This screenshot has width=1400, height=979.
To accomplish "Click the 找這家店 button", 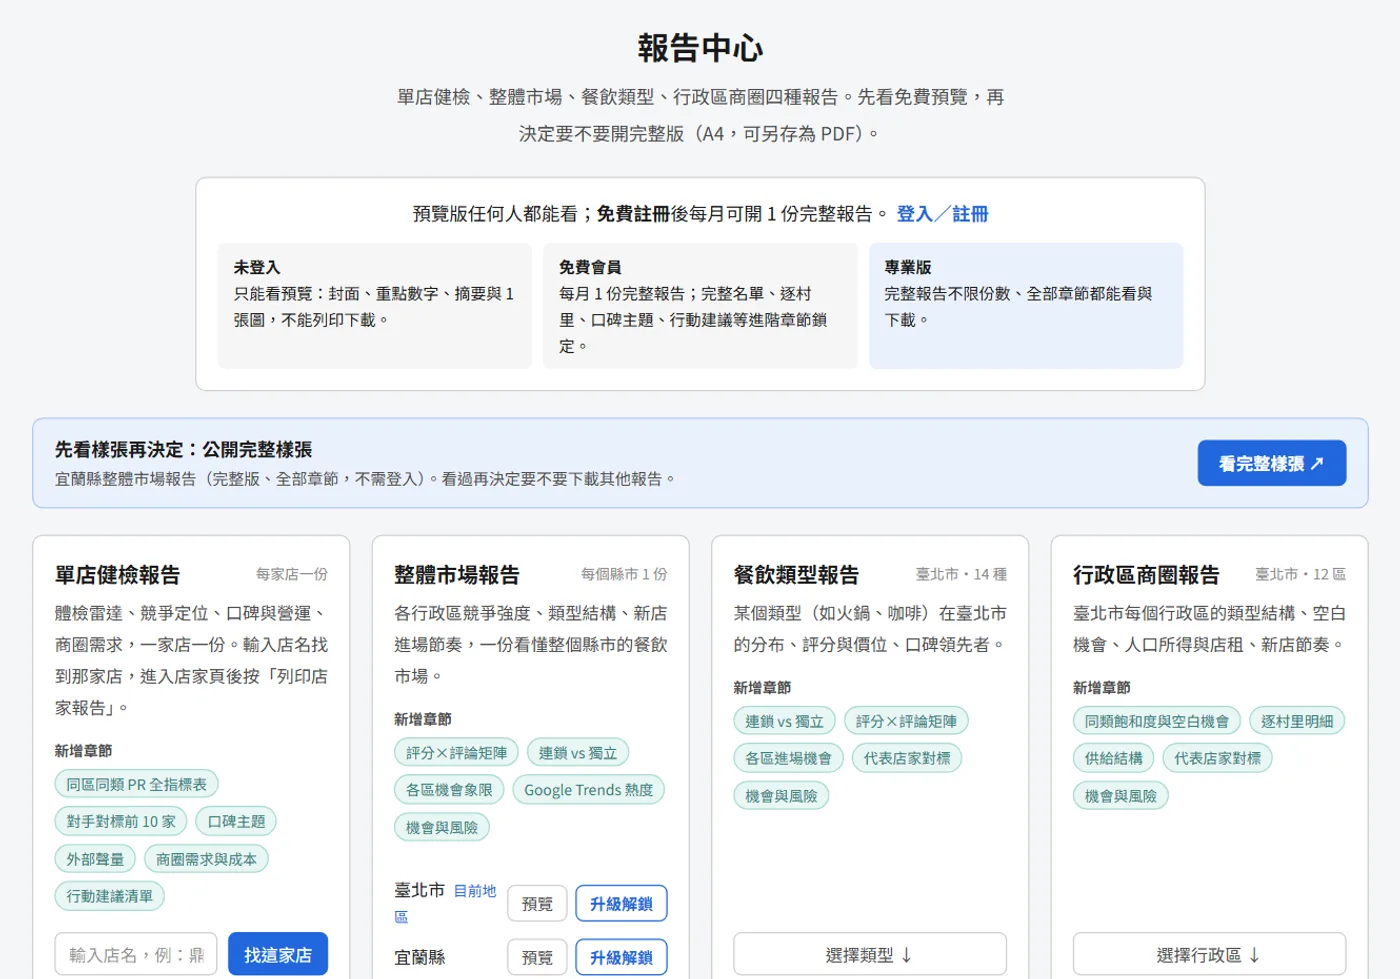I will pyautogui.click(x=278, y=955).
